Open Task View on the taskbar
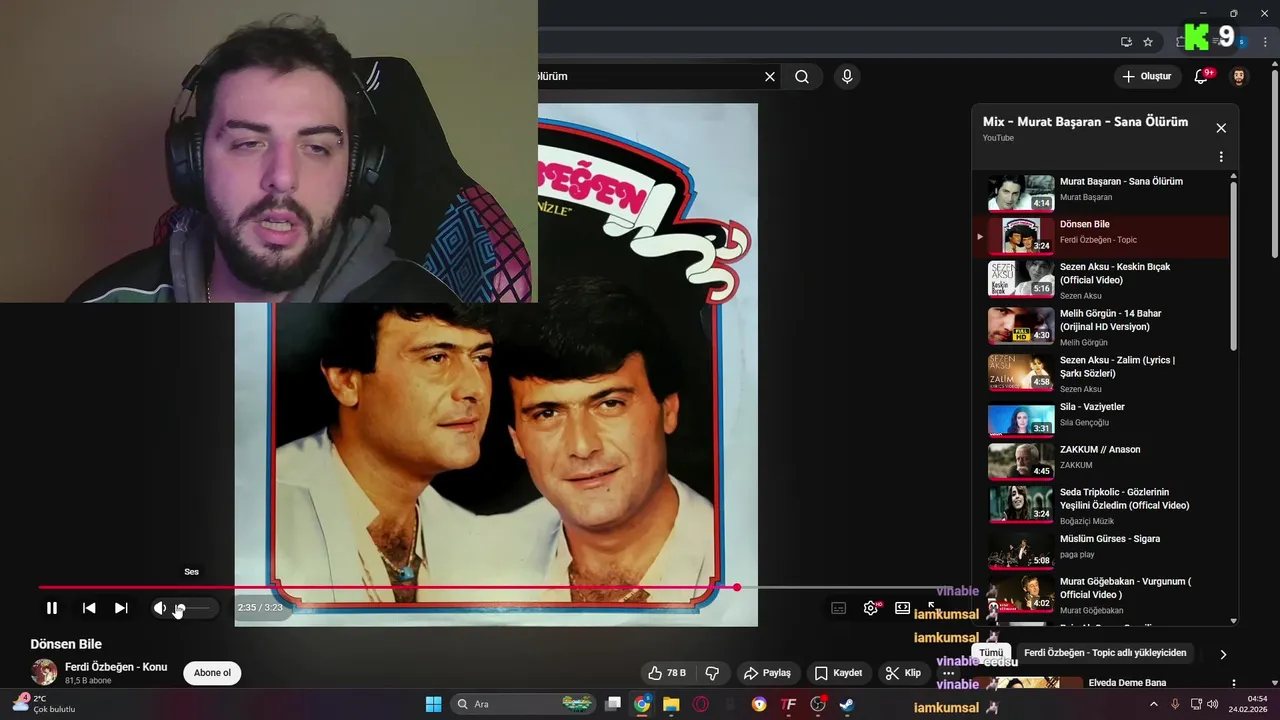The height and width of the screenshot is (720, 1280). click(x=613, y=704)
